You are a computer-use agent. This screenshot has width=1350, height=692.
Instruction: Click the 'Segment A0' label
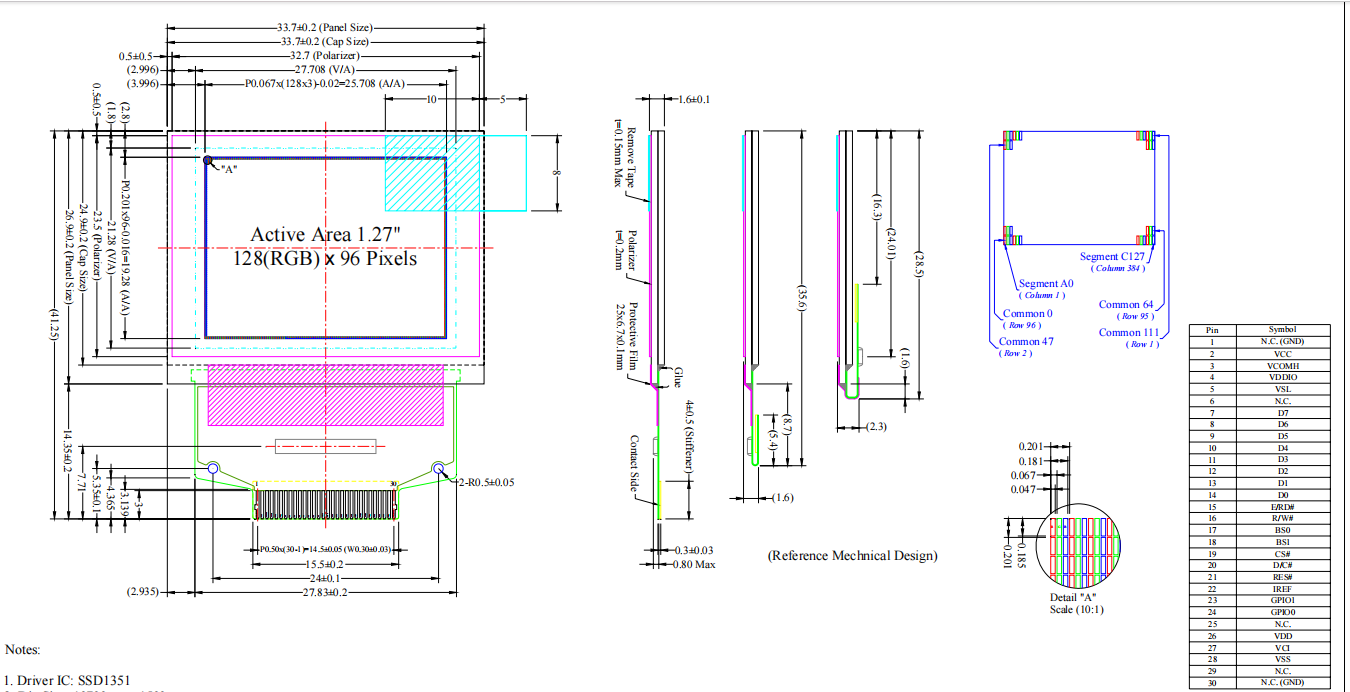tap(1045, 284)
